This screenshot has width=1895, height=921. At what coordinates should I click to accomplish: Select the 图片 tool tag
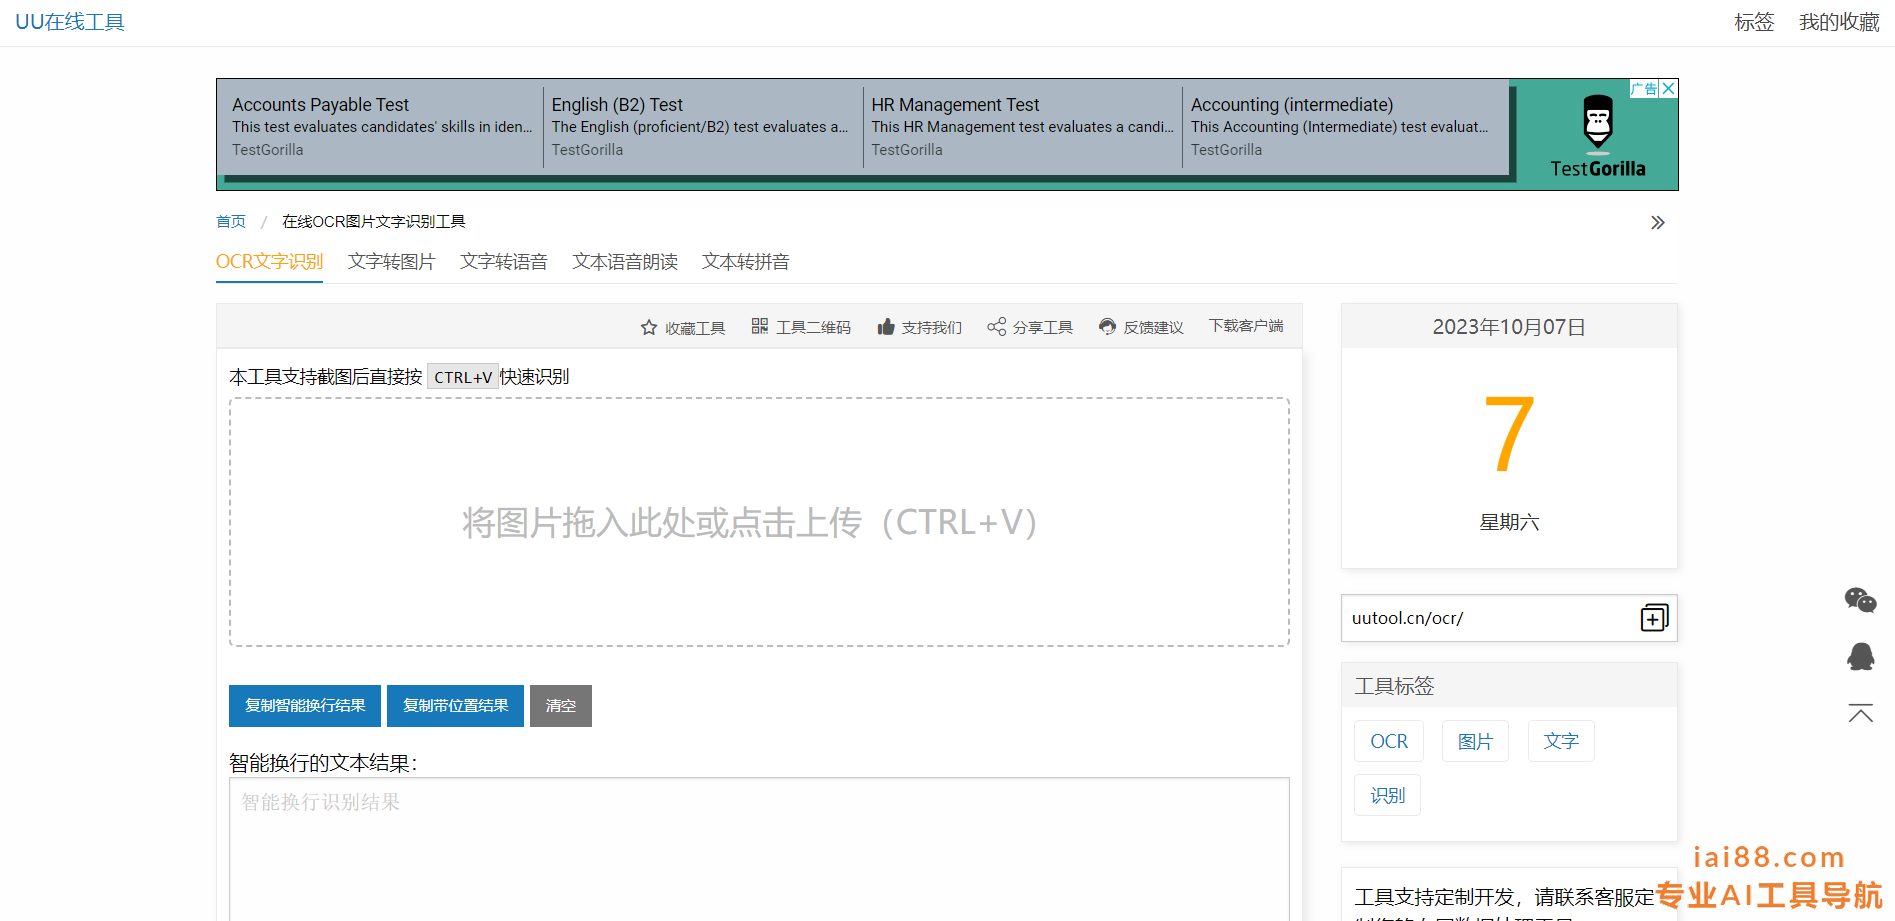1475,741
